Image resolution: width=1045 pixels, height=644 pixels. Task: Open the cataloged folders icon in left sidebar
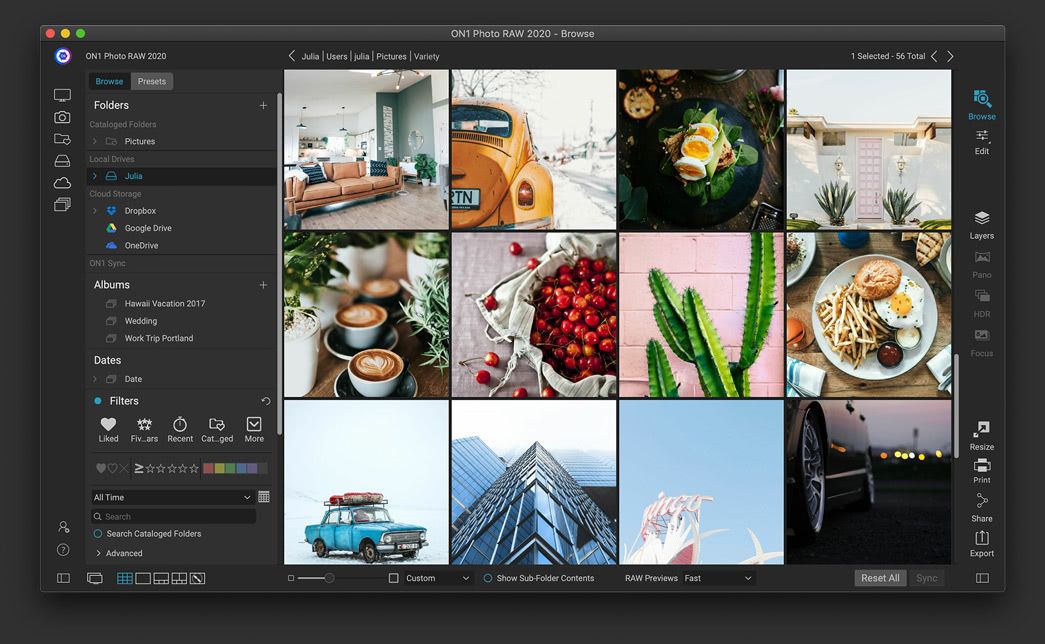pyautogui.click(x=62, y=139)
